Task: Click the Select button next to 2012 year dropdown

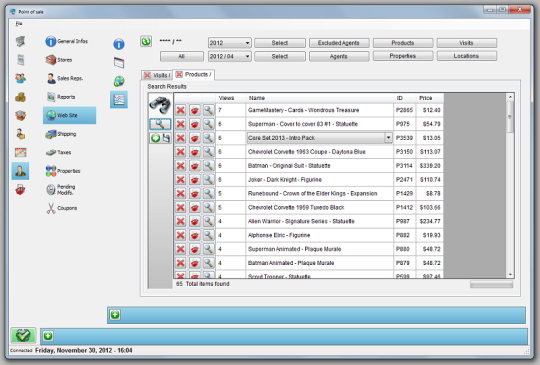Action: click(280, 43)
